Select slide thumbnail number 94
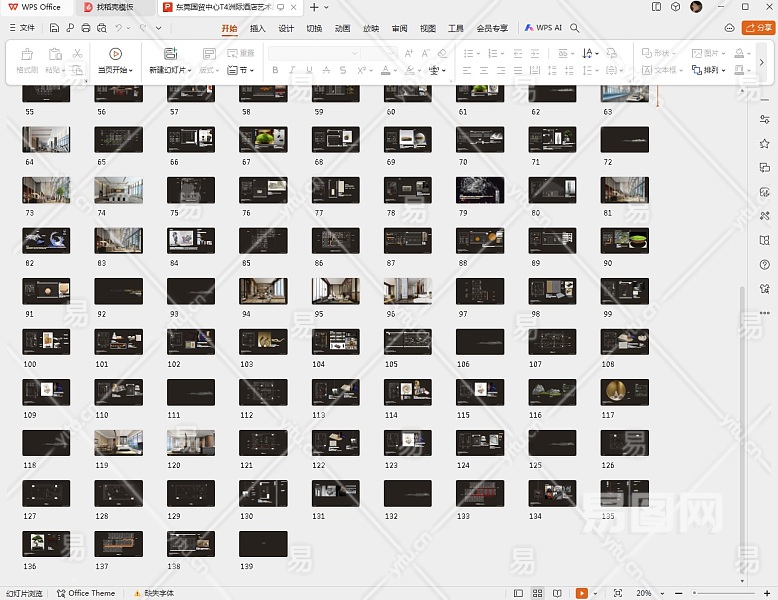 (x=263, y=291)
